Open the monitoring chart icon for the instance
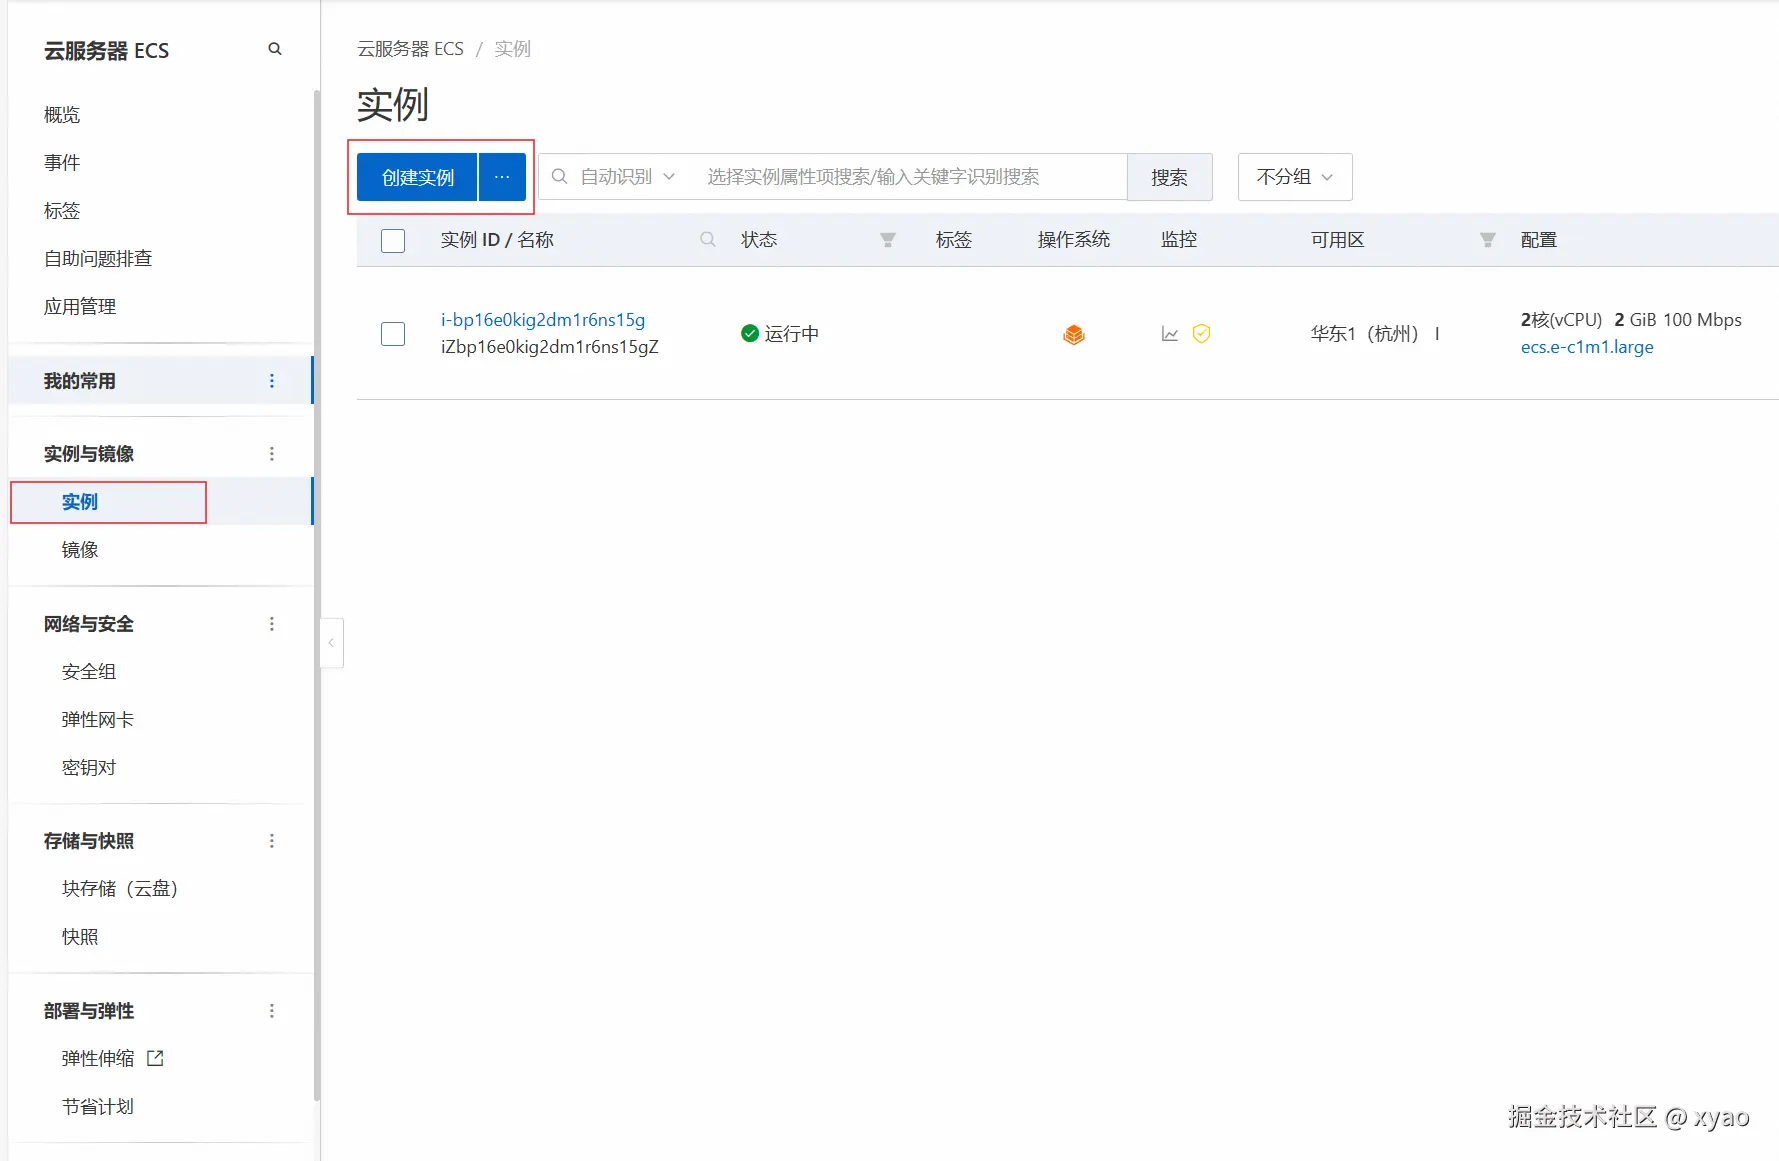1779x1161 pixels. (x=1170, y=334)
